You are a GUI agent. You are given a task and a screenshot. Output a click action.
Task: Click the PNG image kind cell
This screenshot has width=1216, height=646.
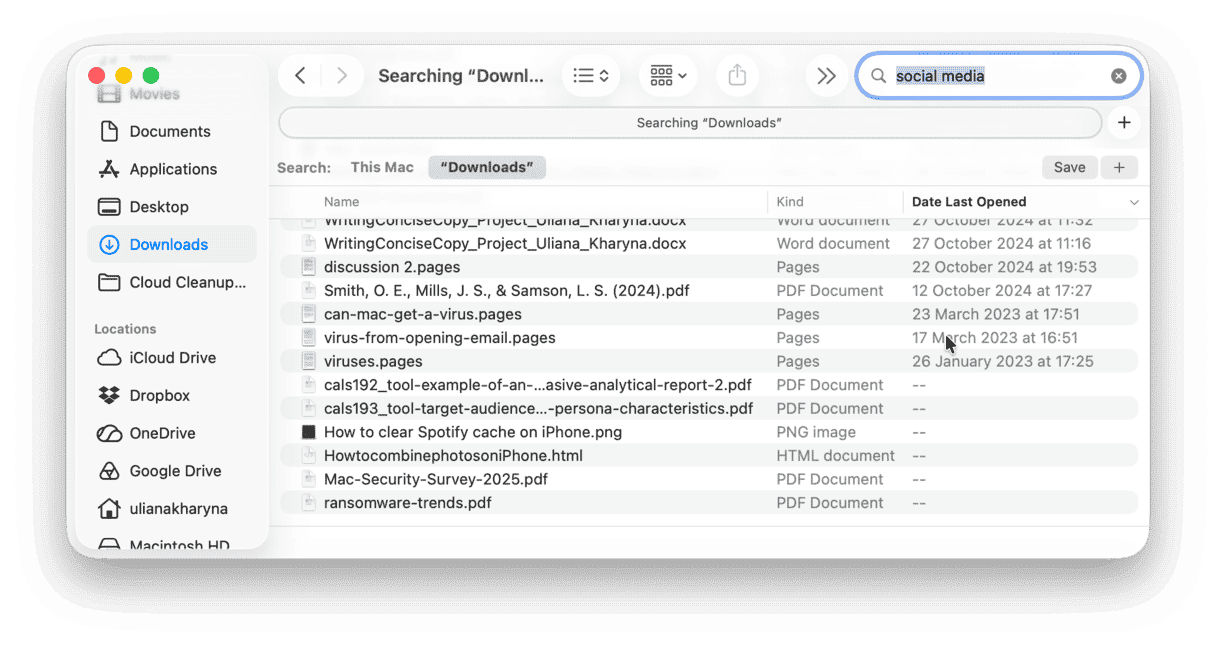coord(816,432)
